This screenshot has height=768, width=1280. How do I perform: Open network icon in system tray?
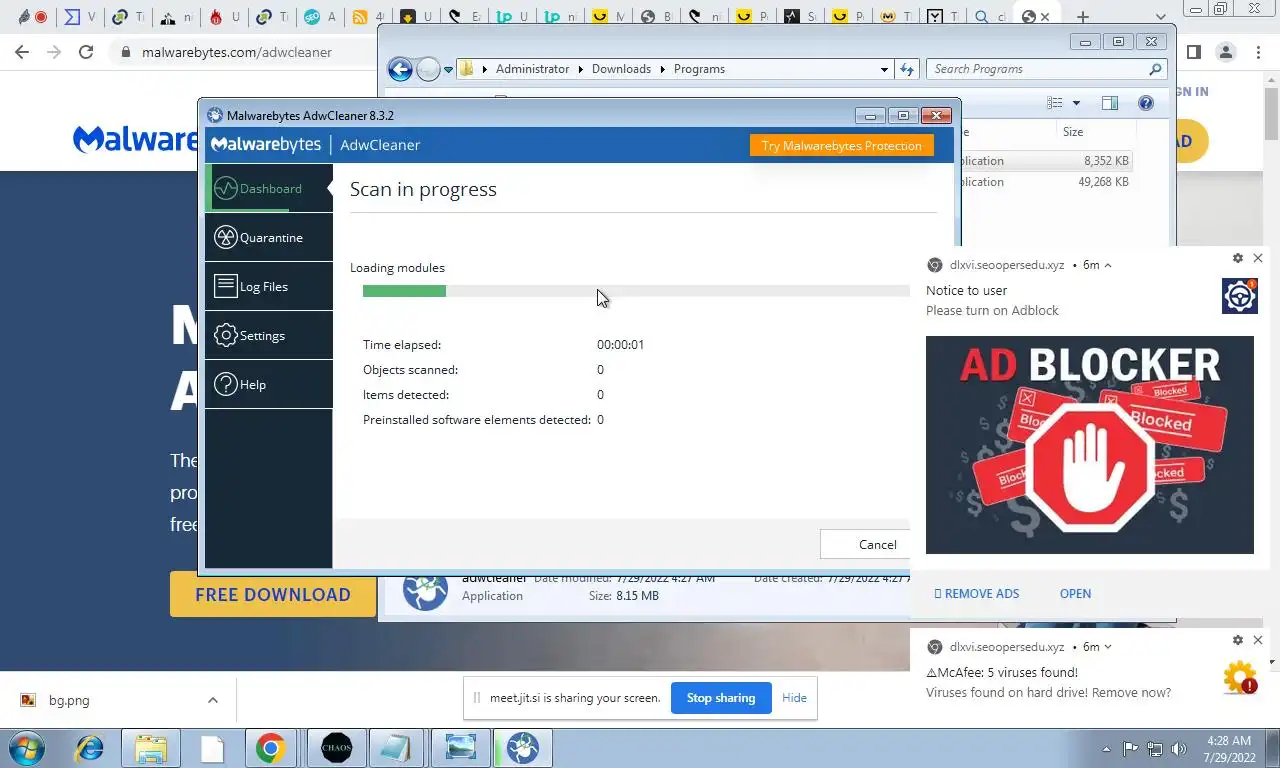pyautogui.click(x=1155, y=748)
